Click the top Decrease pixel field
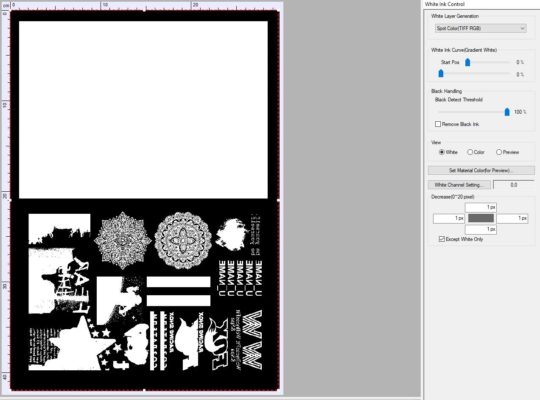 (x=481, y=207)
